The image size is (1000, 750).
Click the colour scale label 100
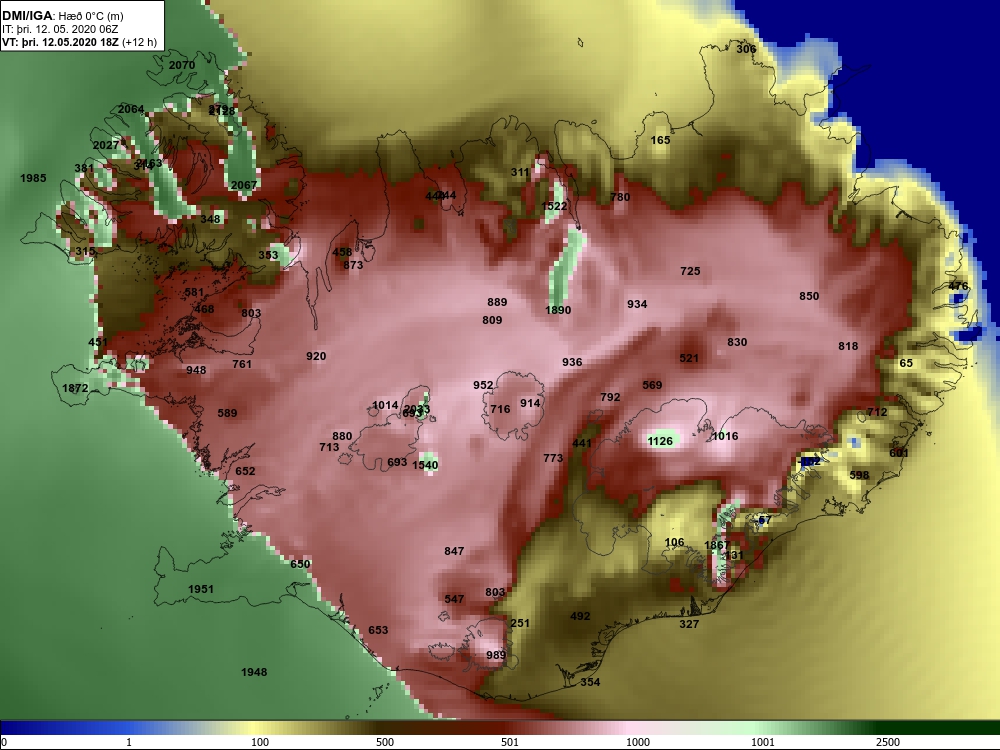pyautogui.click(x=260, y=742)
